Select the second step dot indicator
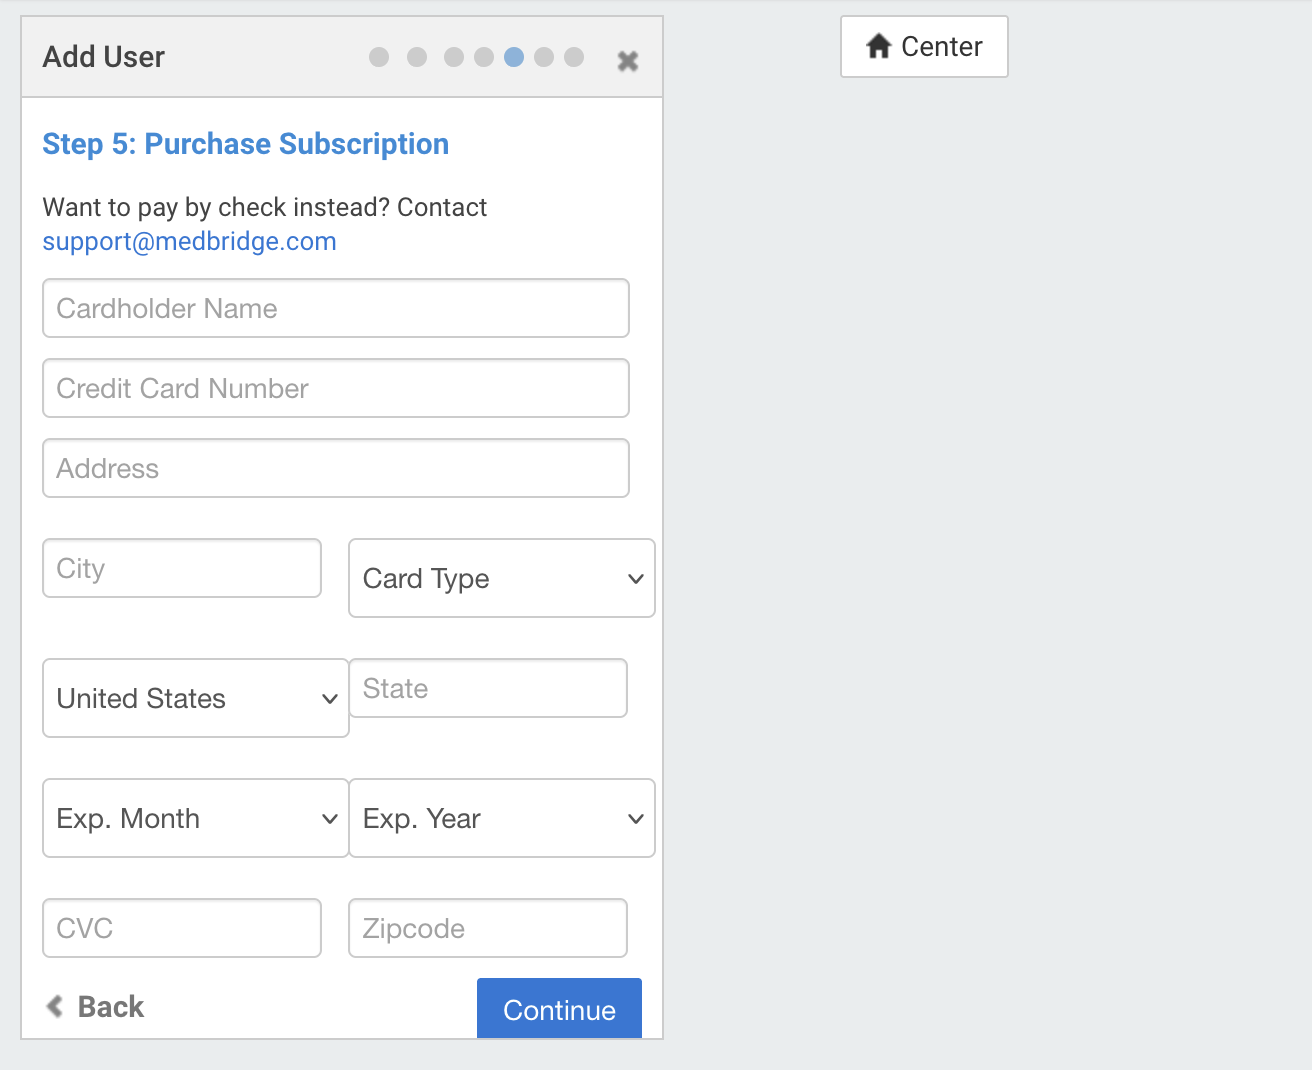This screenshot has height=1070, width=1312. coord(417,57)
